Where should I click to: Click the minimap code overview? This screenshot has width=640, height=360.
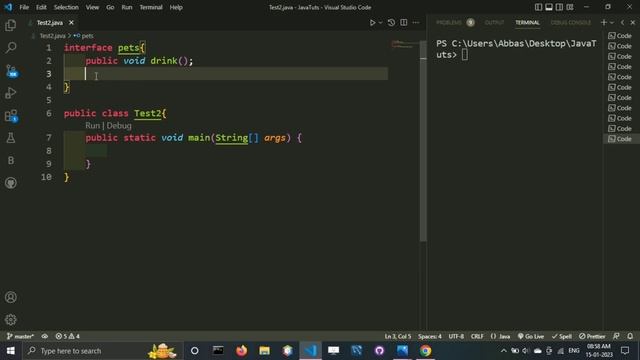(x=403, y=44)
